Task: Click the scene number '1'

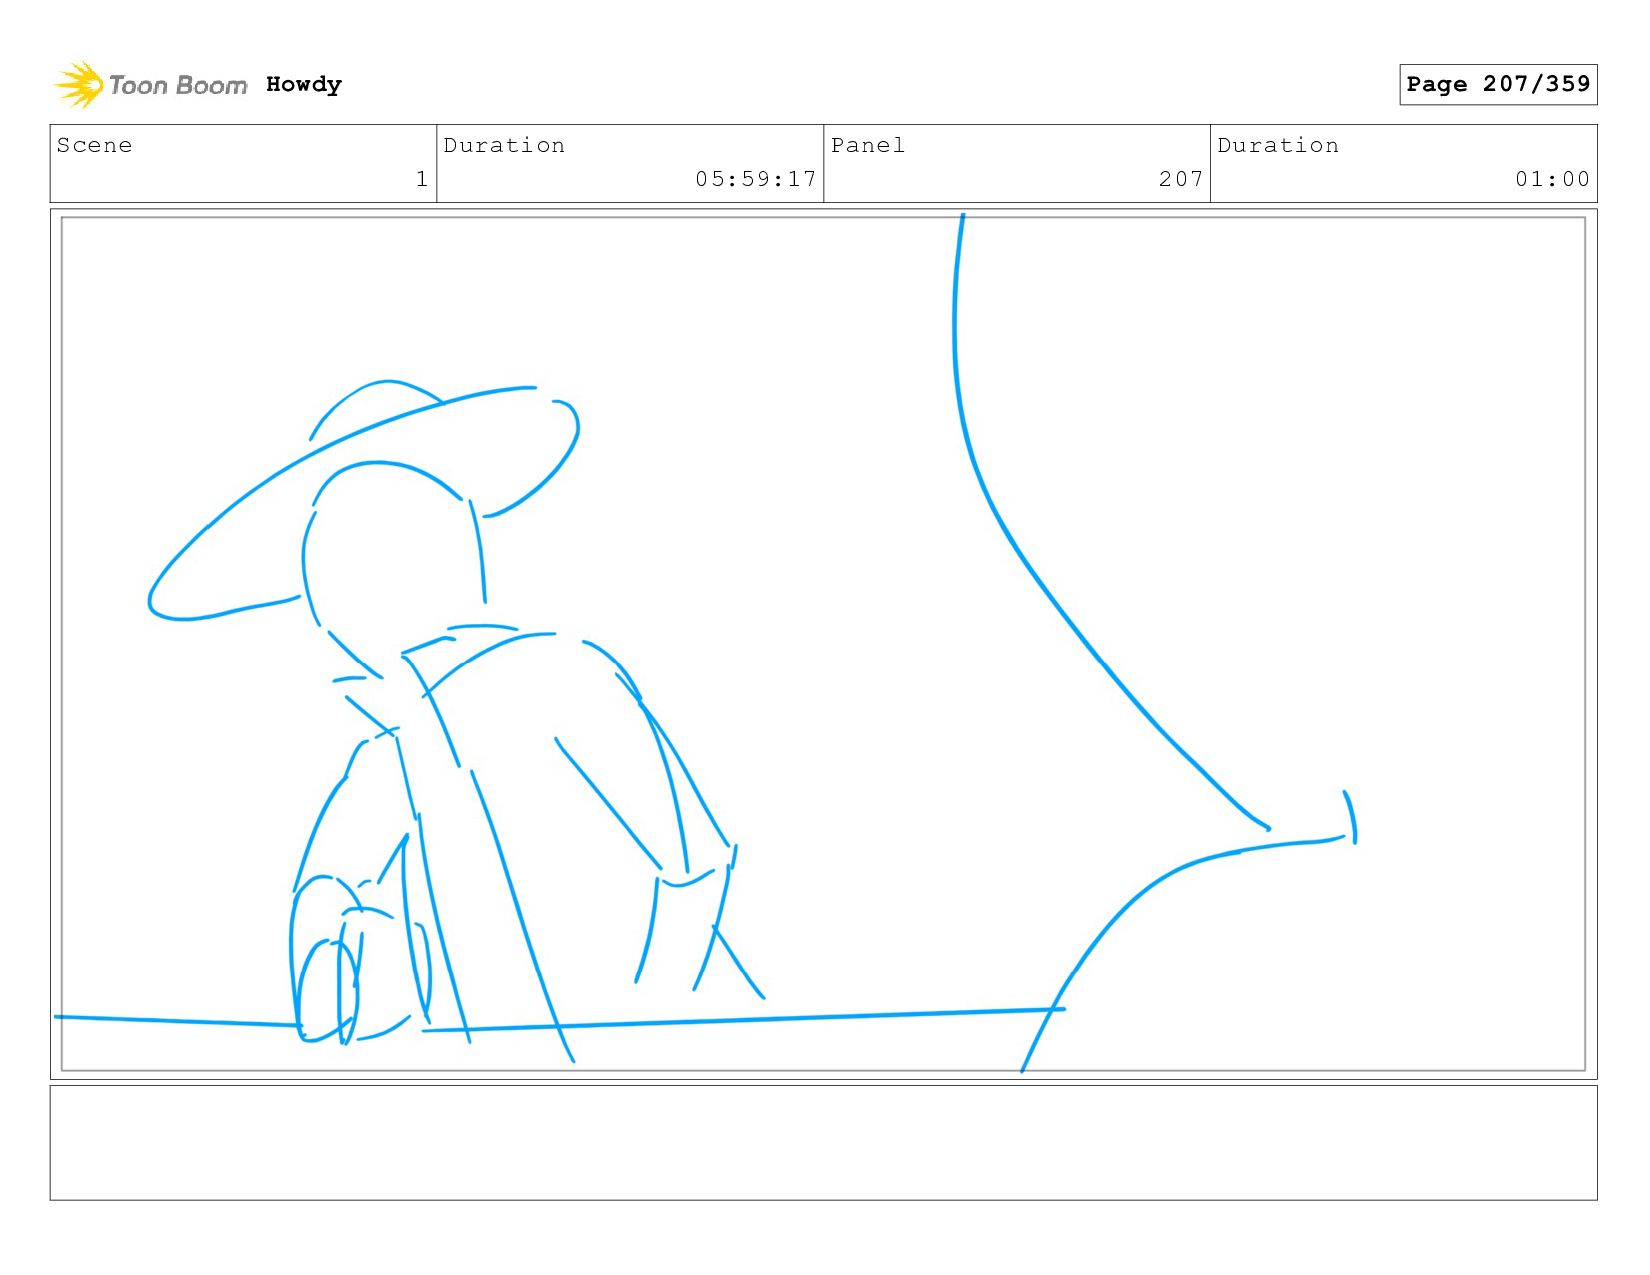Action: (x=422, y=179)
